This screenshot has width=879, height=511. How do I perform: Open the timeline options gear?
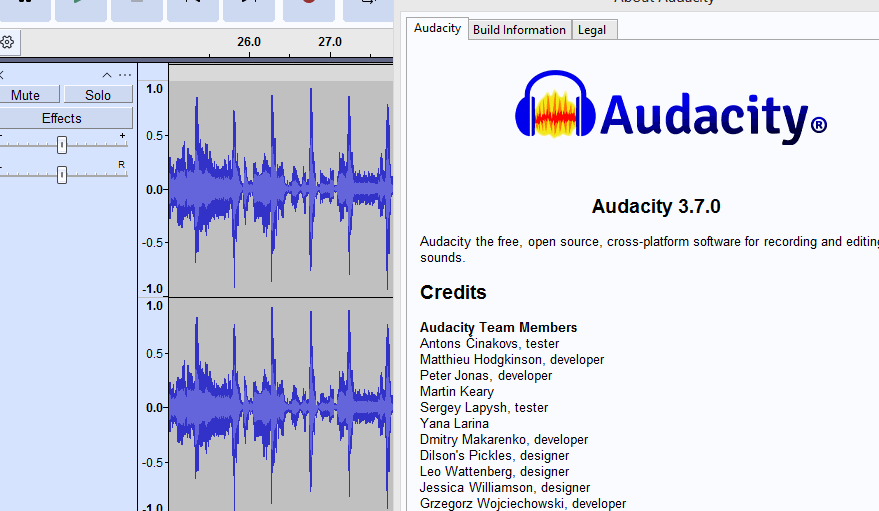pos(7,42)
